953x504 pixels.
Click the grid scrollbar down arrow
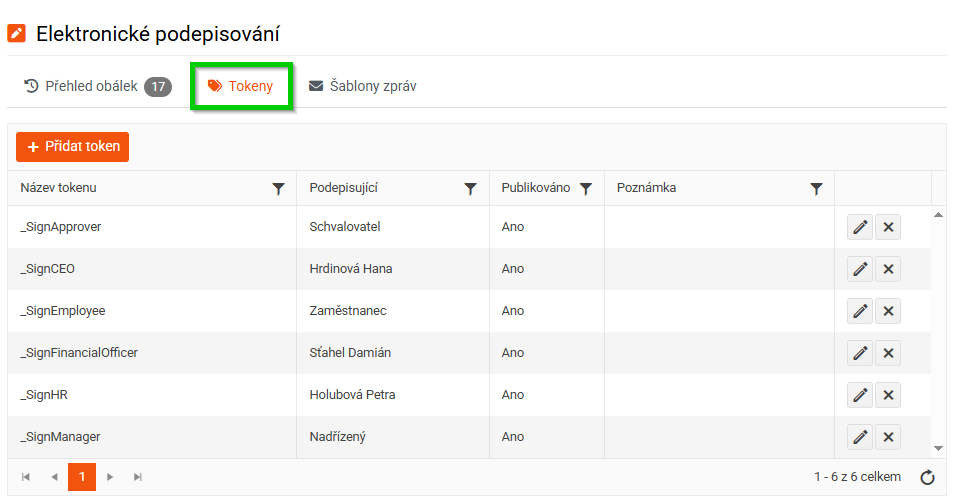click(938, 449)
